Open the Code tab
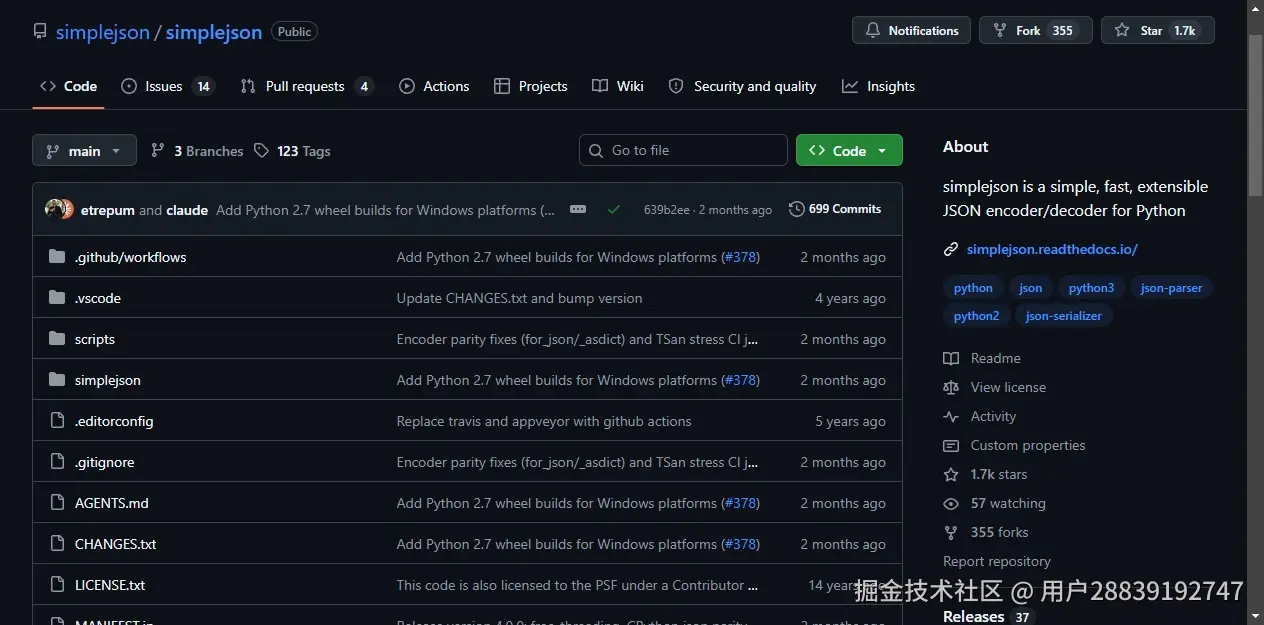 coord(69,86)
